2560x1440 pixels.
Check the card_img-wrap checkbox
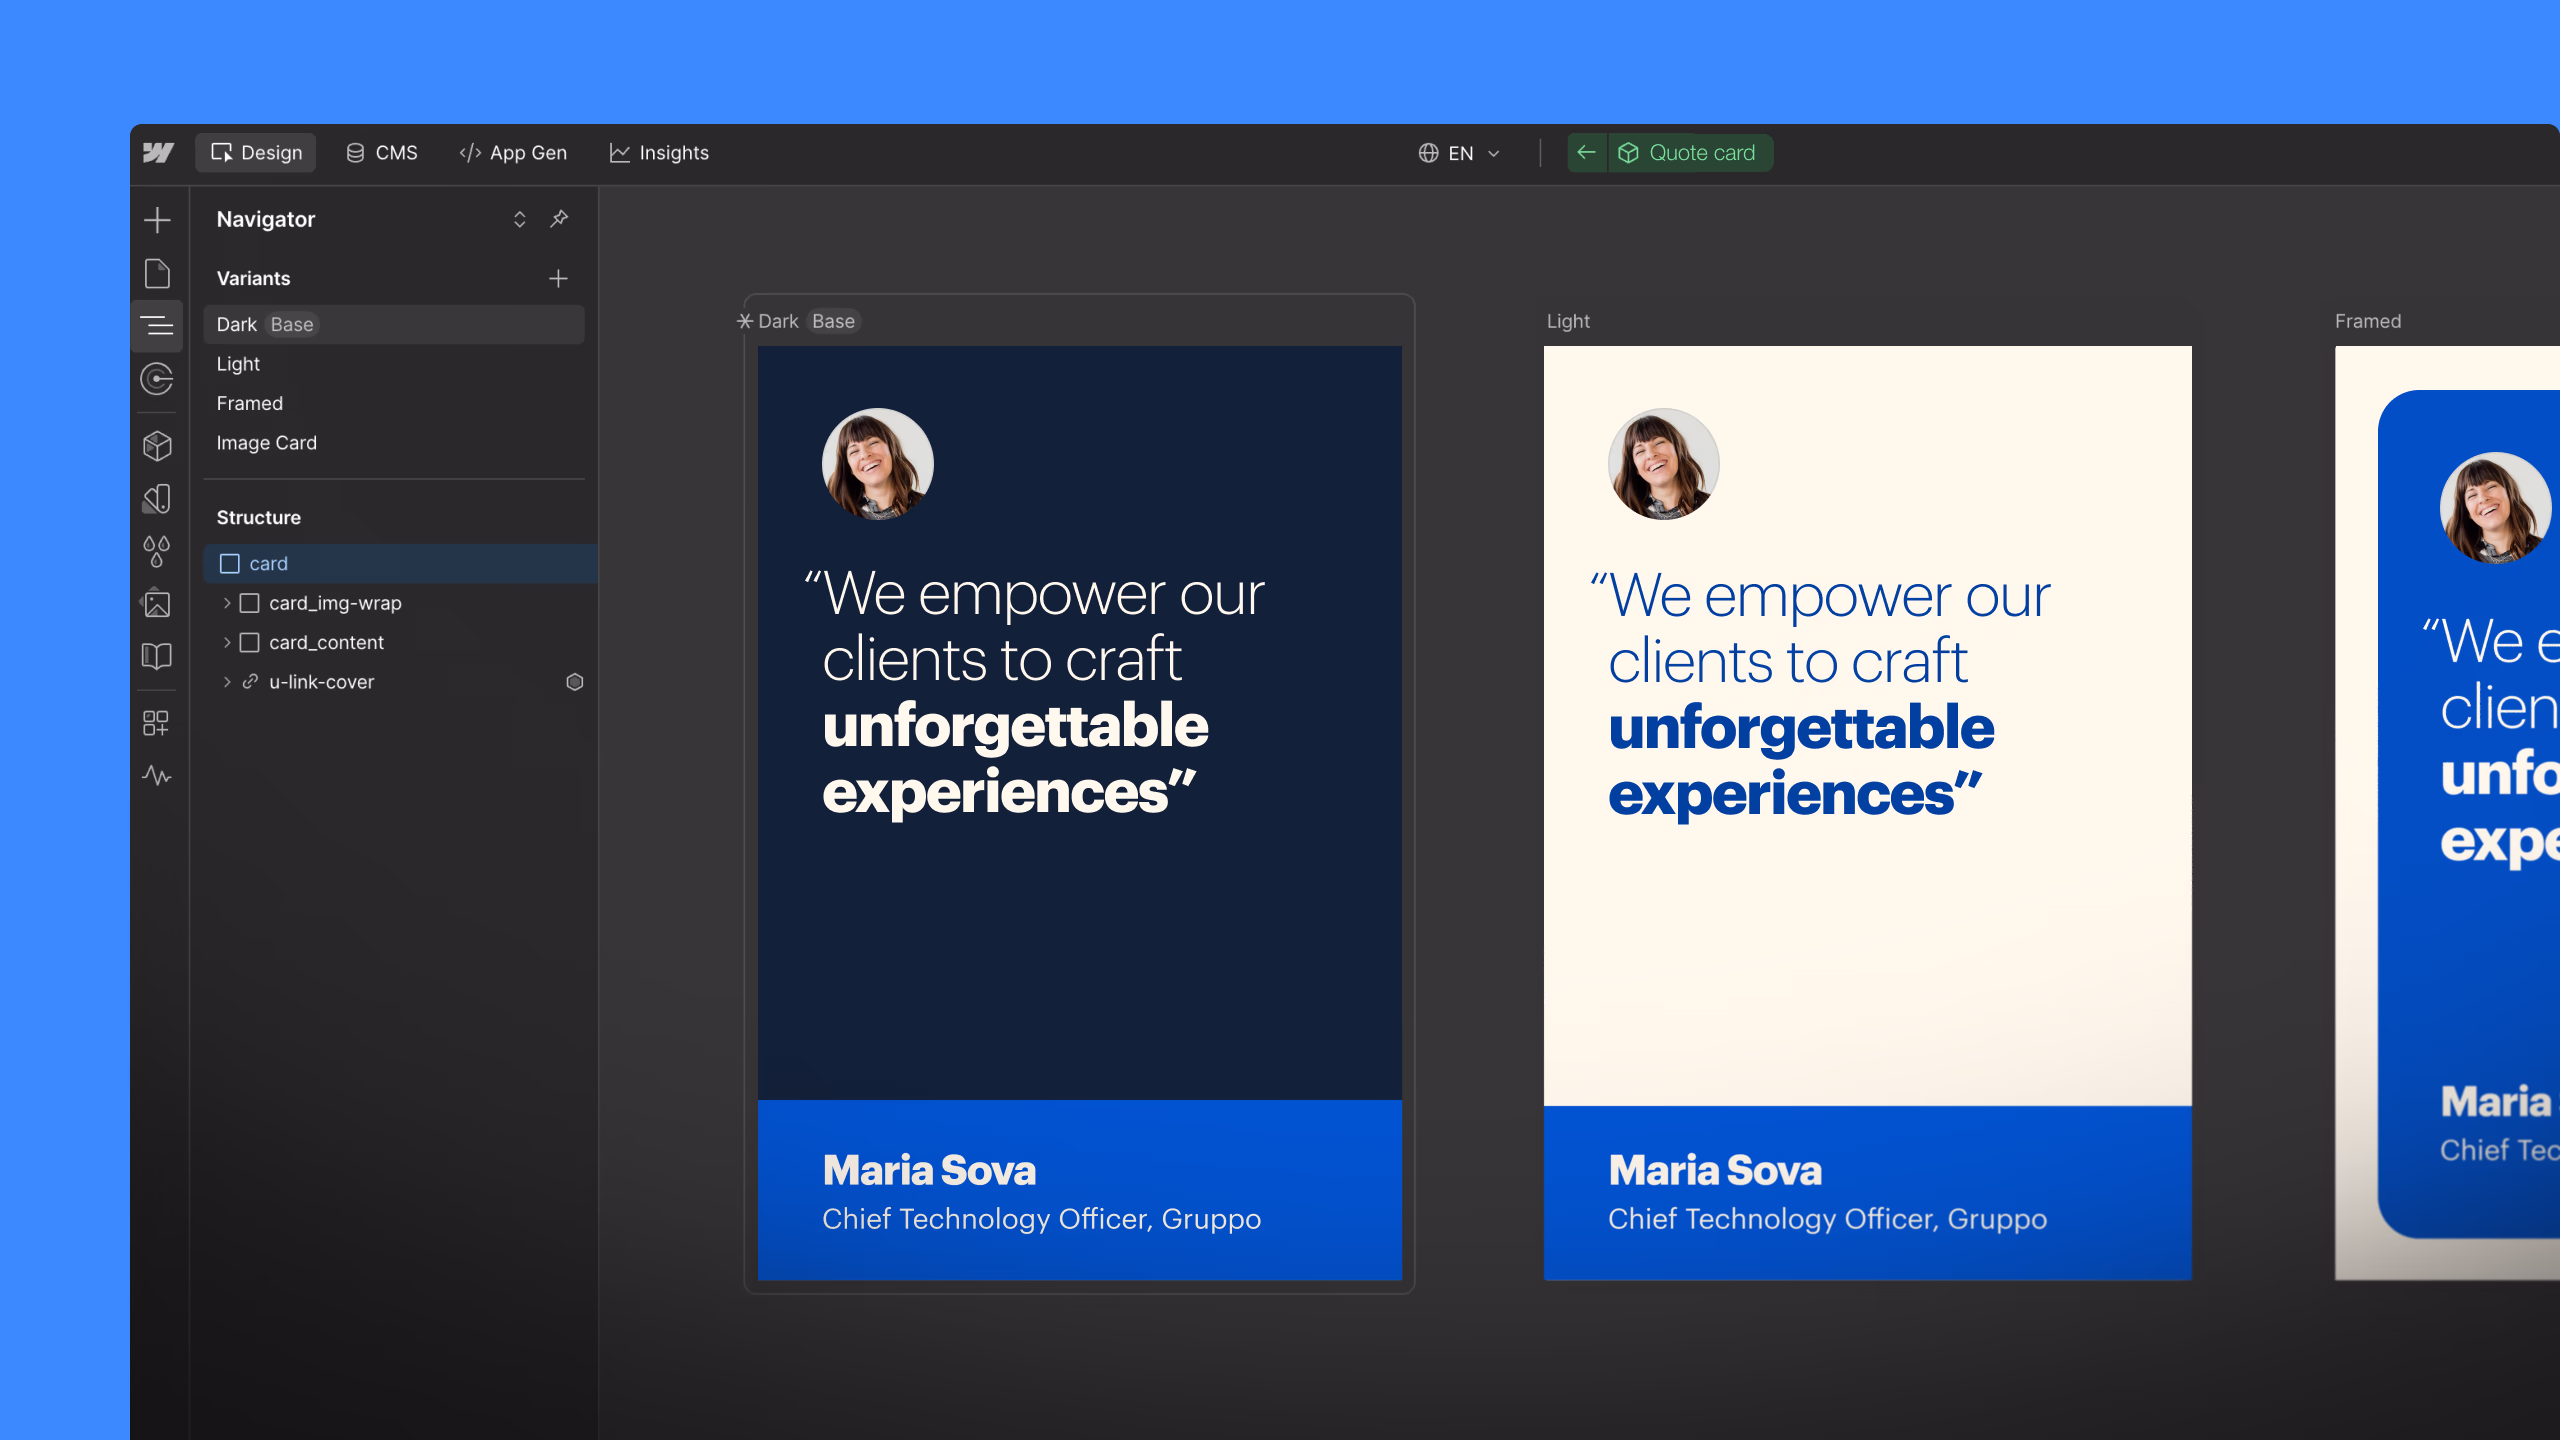(250, 602)
